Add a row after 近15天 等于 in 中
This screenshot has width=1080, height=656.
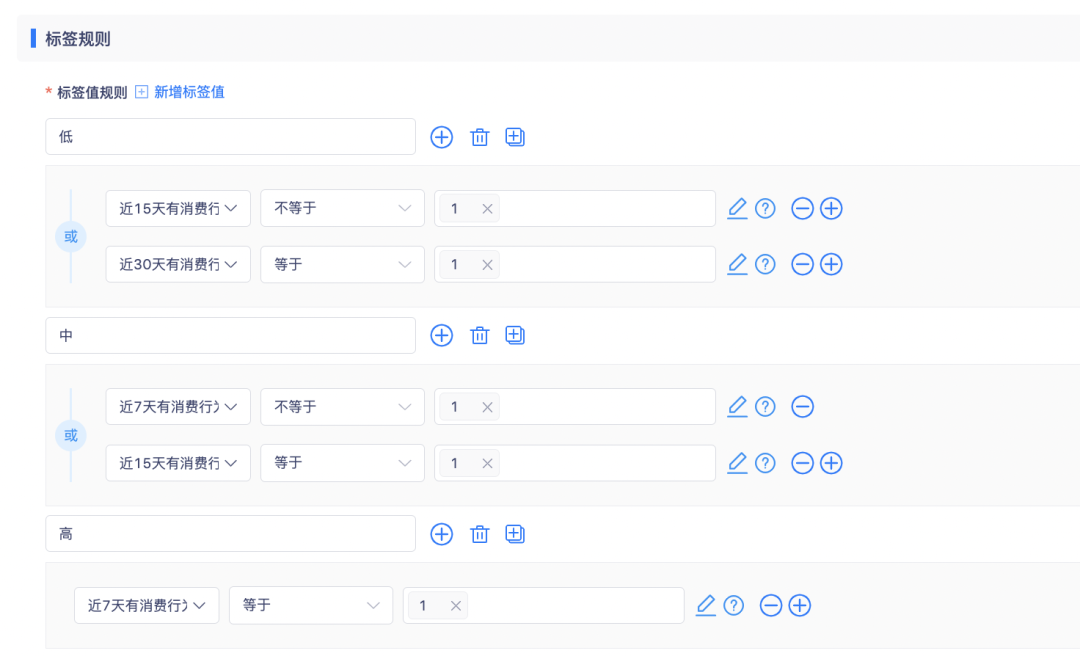(831, 463)
